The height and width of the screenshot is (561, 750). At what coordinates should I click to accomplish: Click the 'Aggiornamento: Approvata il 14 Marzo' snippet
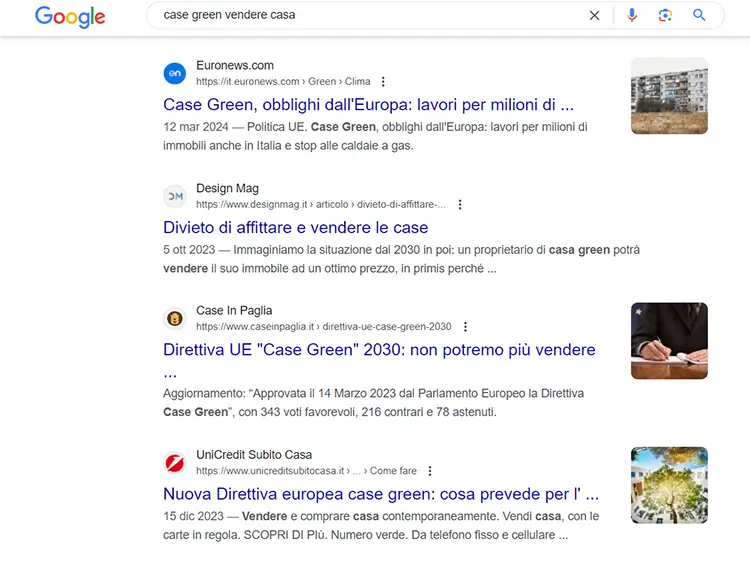pos(374,403)
